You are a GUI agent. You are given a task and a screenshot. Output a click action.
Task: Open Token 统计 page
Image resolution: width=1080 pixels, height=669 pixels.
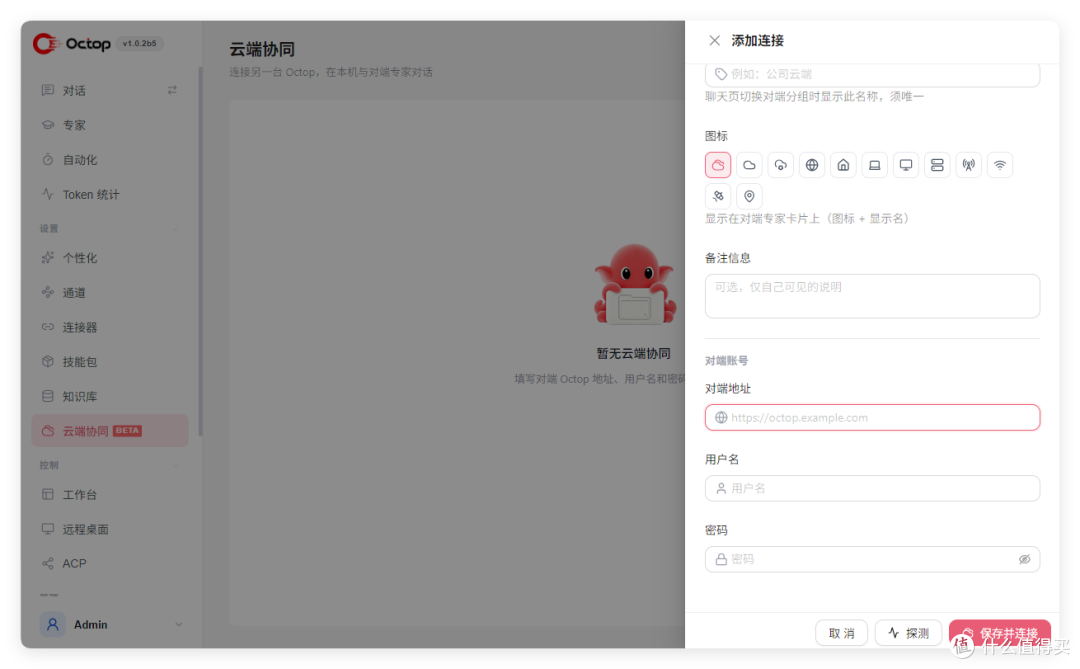pos(110,194)
